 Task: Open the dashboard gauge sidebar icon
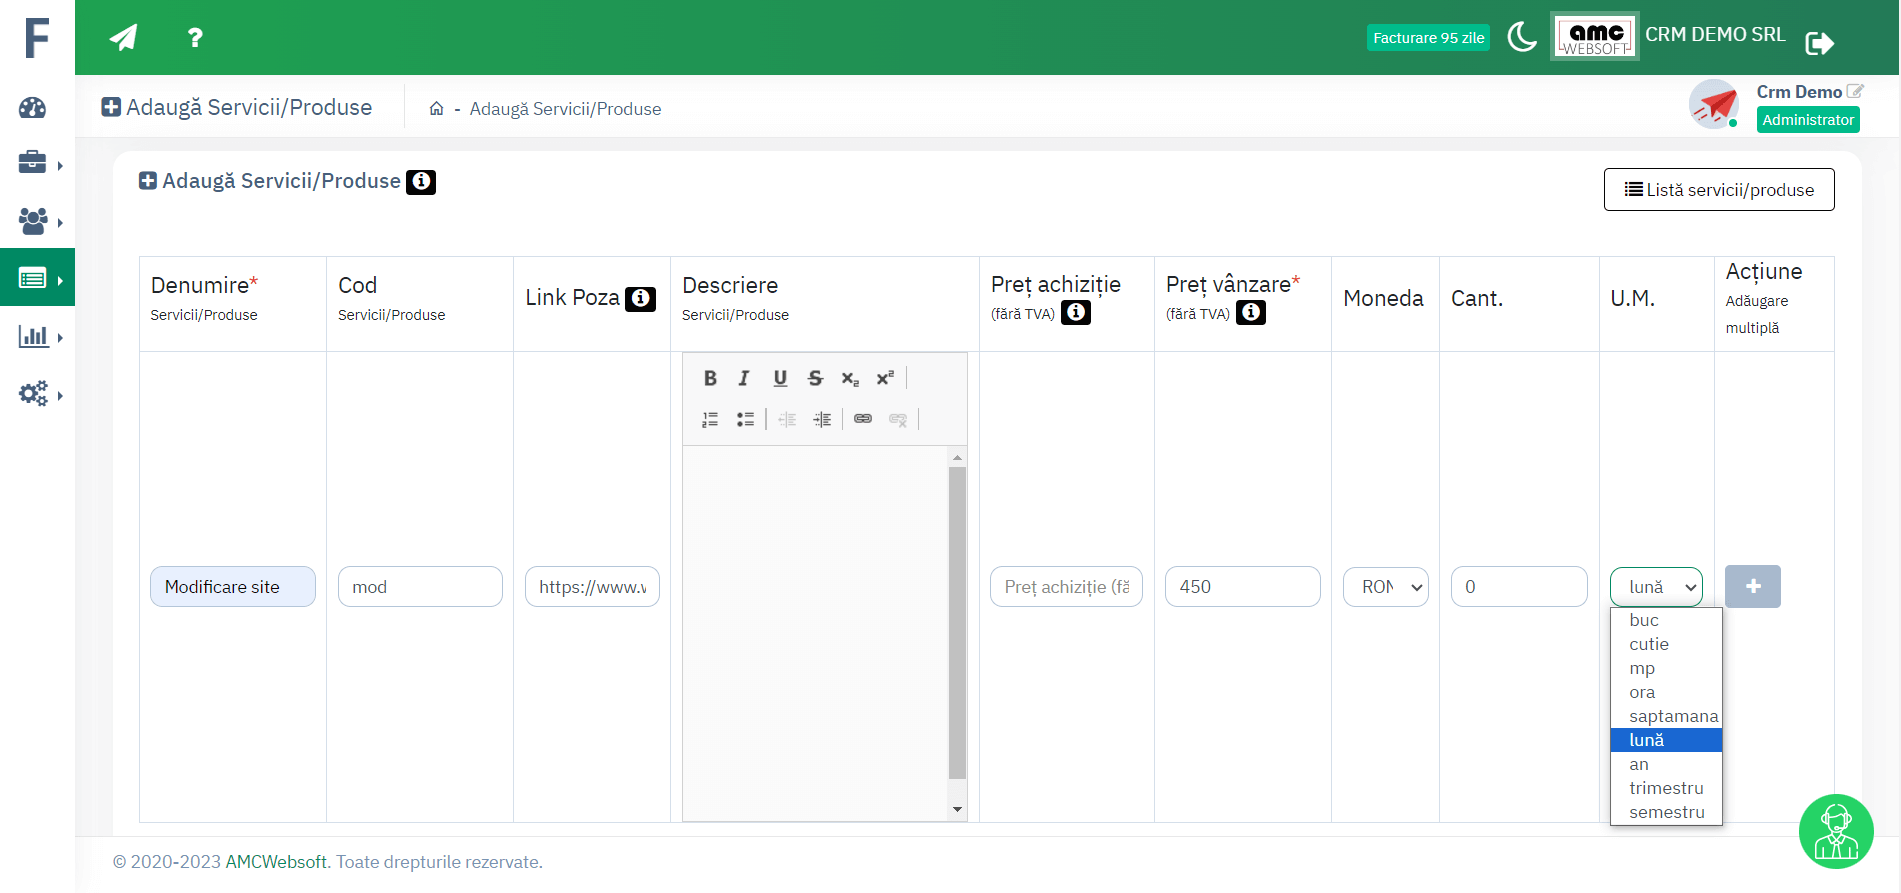coord(33,108)
